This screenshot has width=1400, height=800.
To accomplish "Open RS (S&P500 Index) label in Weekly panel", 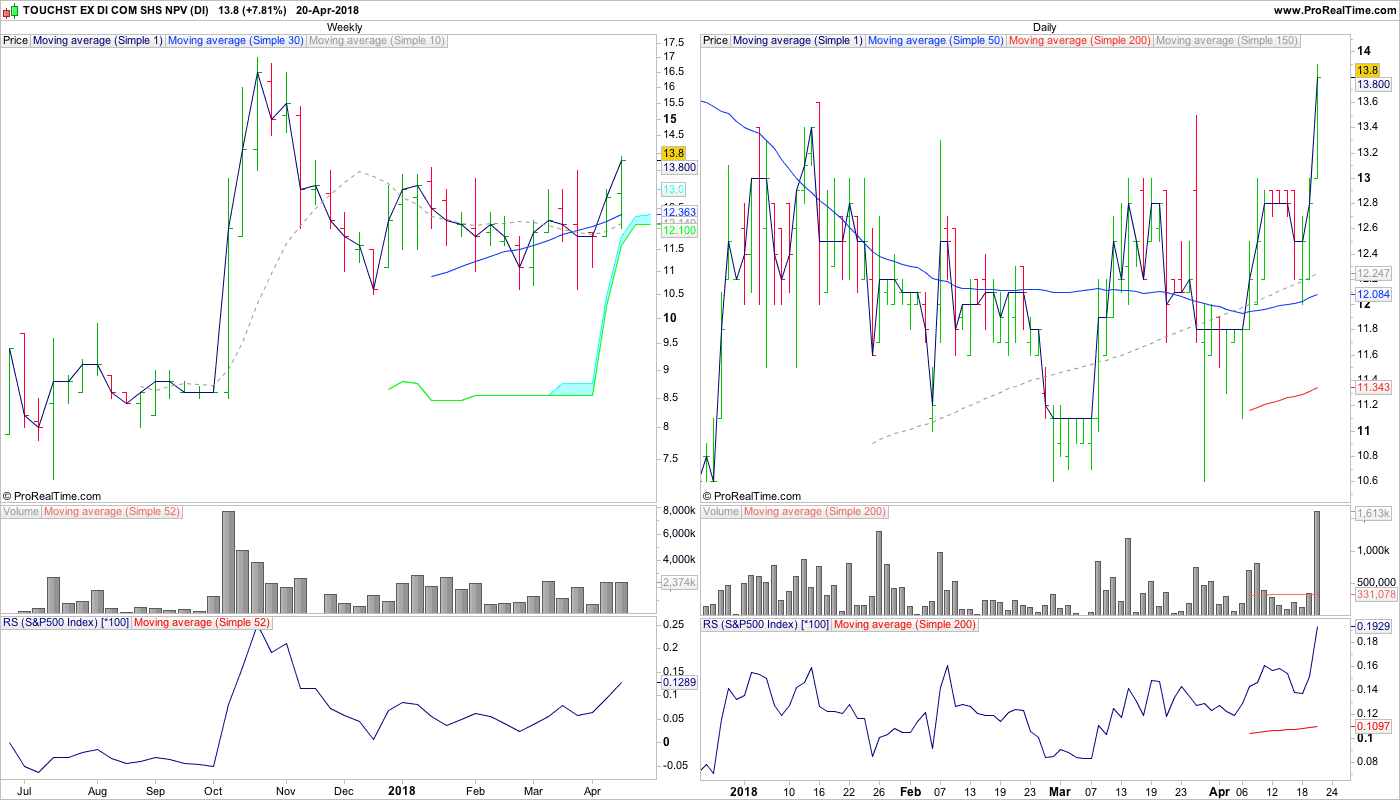I will click(x=66, y=623).
